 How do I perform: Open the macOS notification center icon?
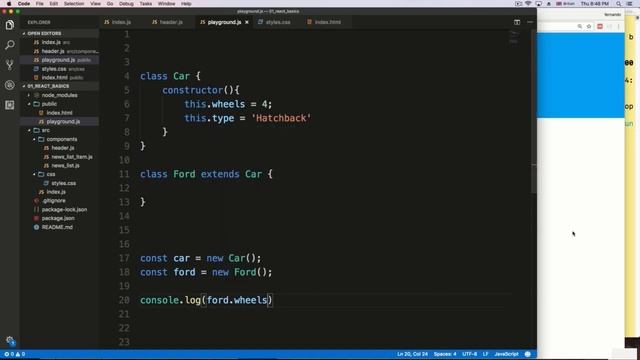629,4
